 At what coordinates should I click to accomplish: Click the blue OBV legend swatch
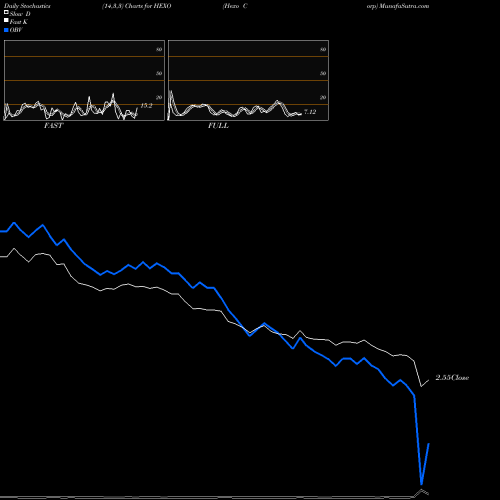click(x=6, y=30)
